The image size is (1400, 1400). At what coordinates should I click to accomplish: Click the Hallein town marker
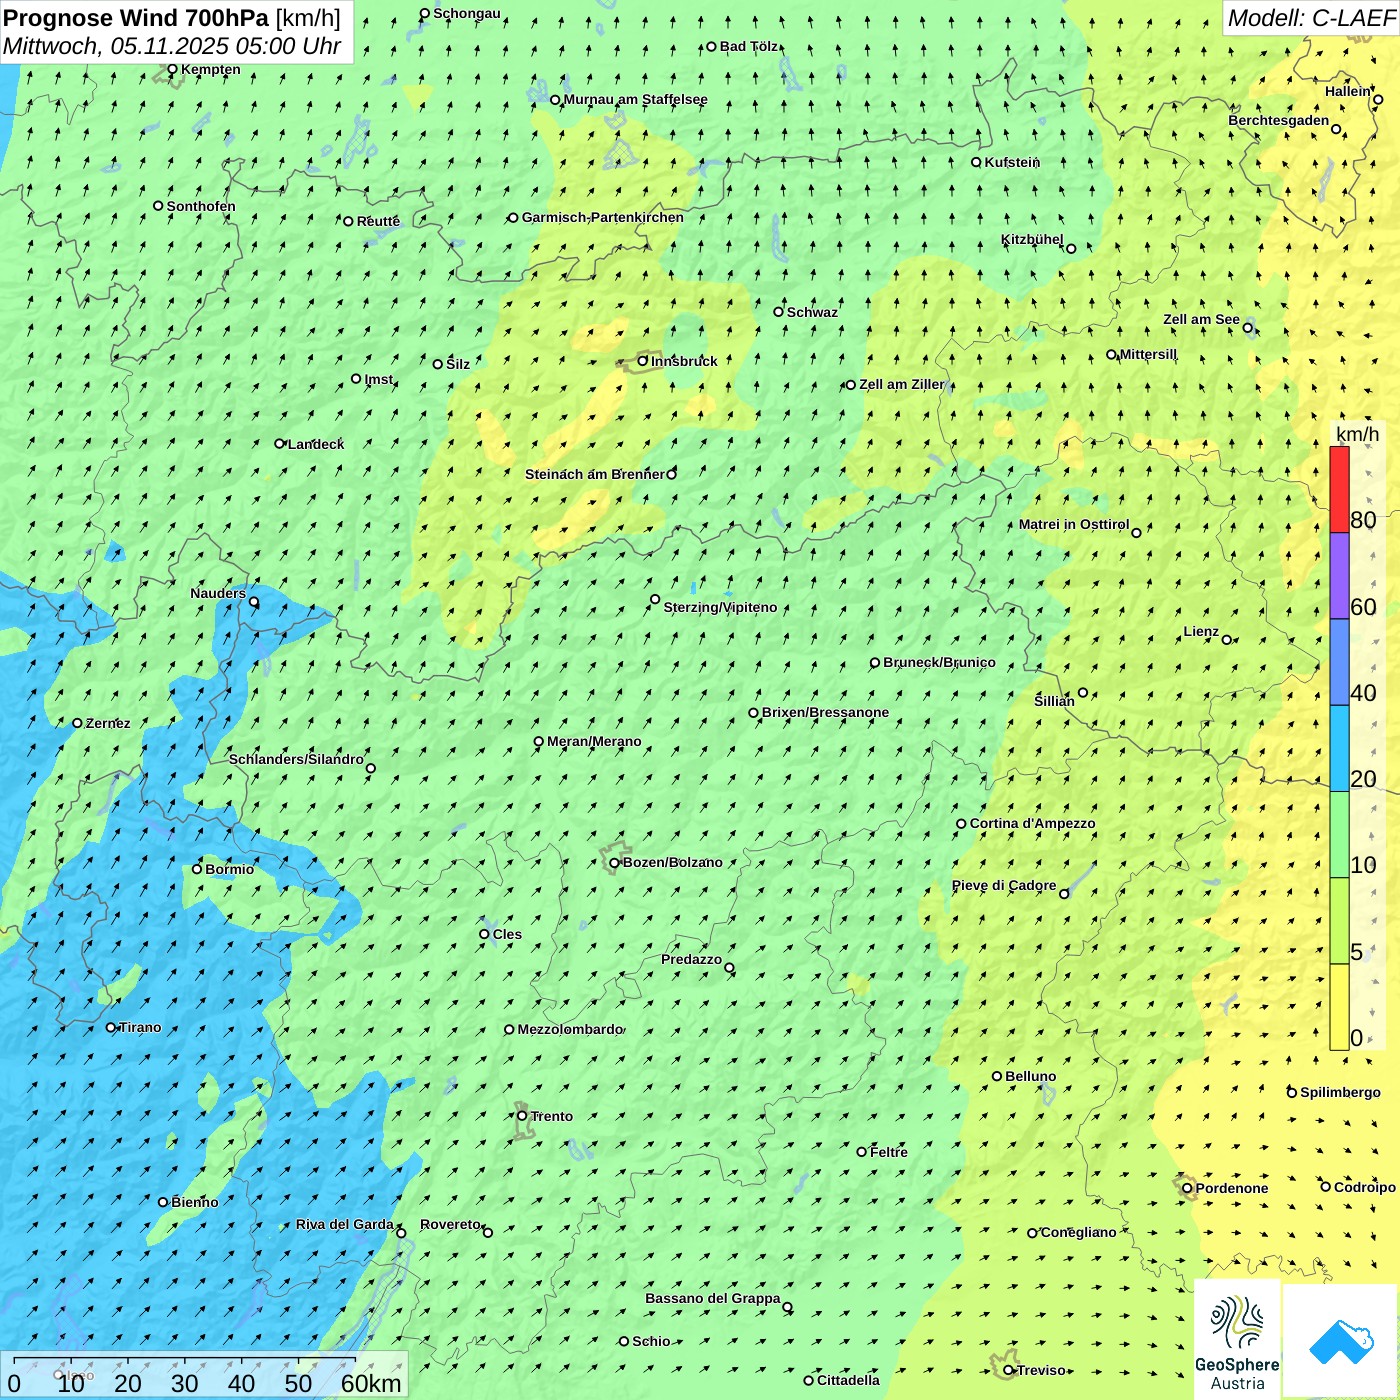click(x=1378, y=99)
